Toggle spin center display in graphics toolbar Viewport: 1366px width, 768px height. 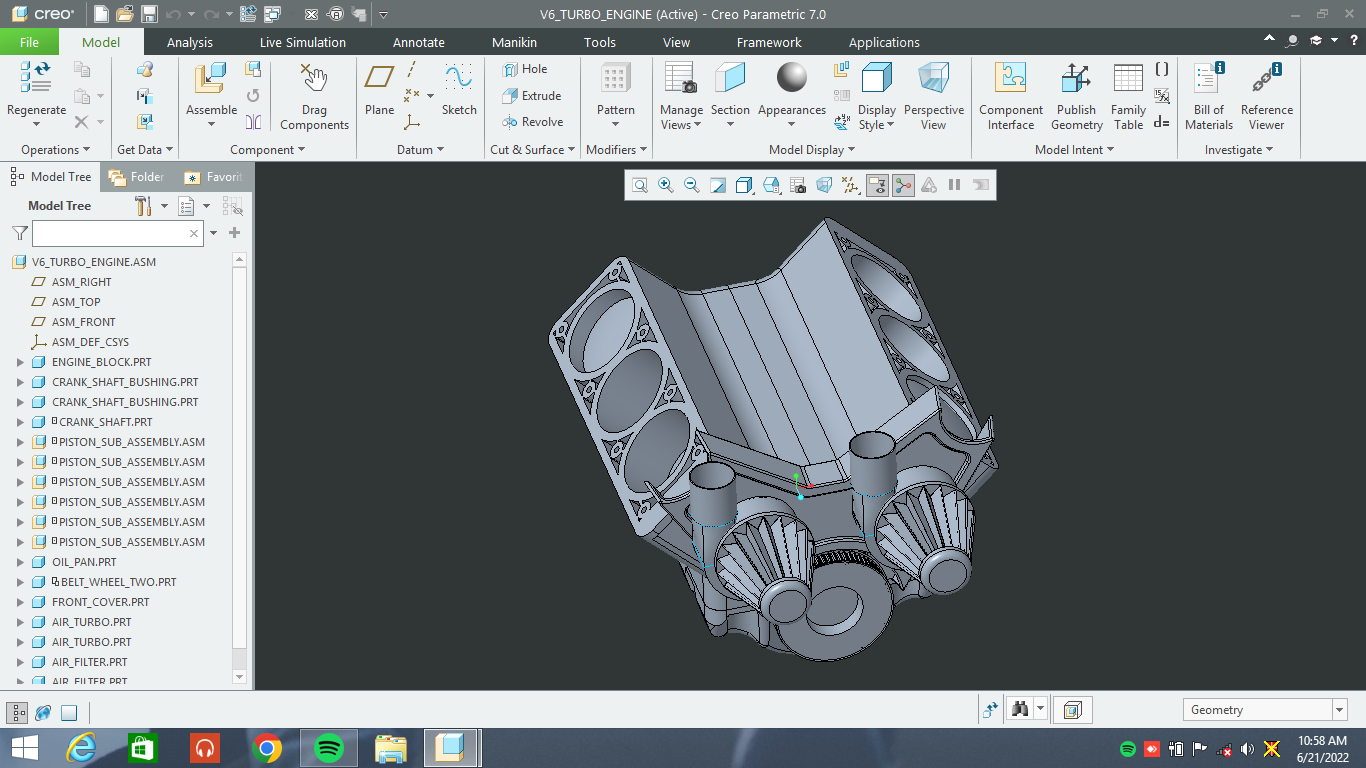coord(903,185)
